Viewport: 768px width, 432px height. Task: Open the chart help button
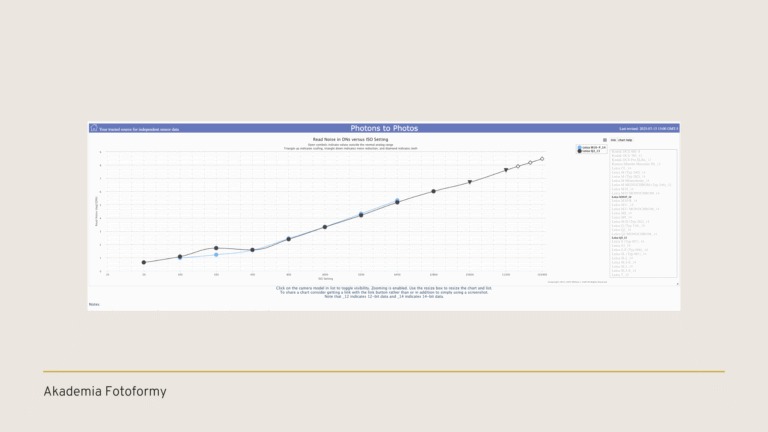pos(625,139)
